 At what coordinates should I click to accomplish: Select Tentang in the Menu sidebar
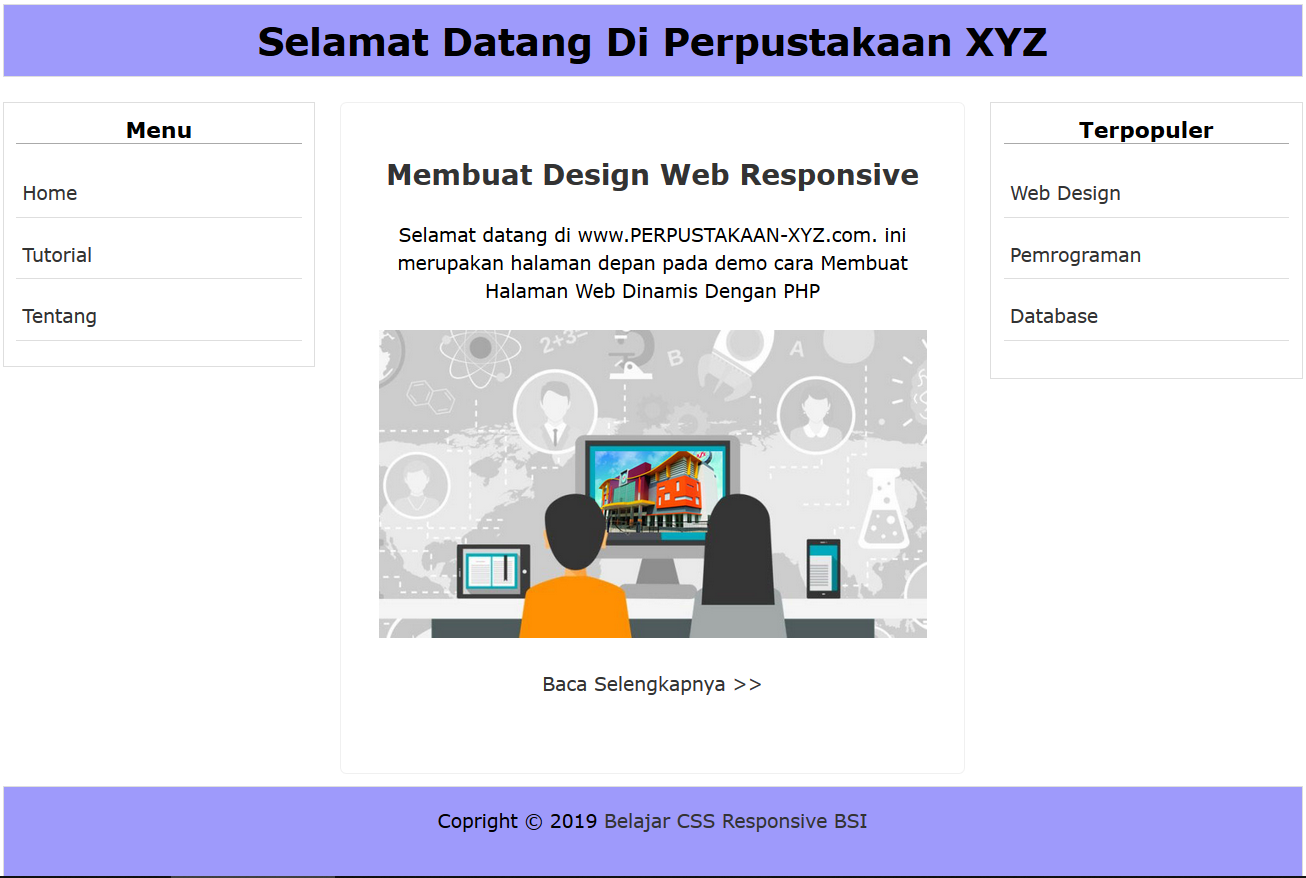pos(60,316)
